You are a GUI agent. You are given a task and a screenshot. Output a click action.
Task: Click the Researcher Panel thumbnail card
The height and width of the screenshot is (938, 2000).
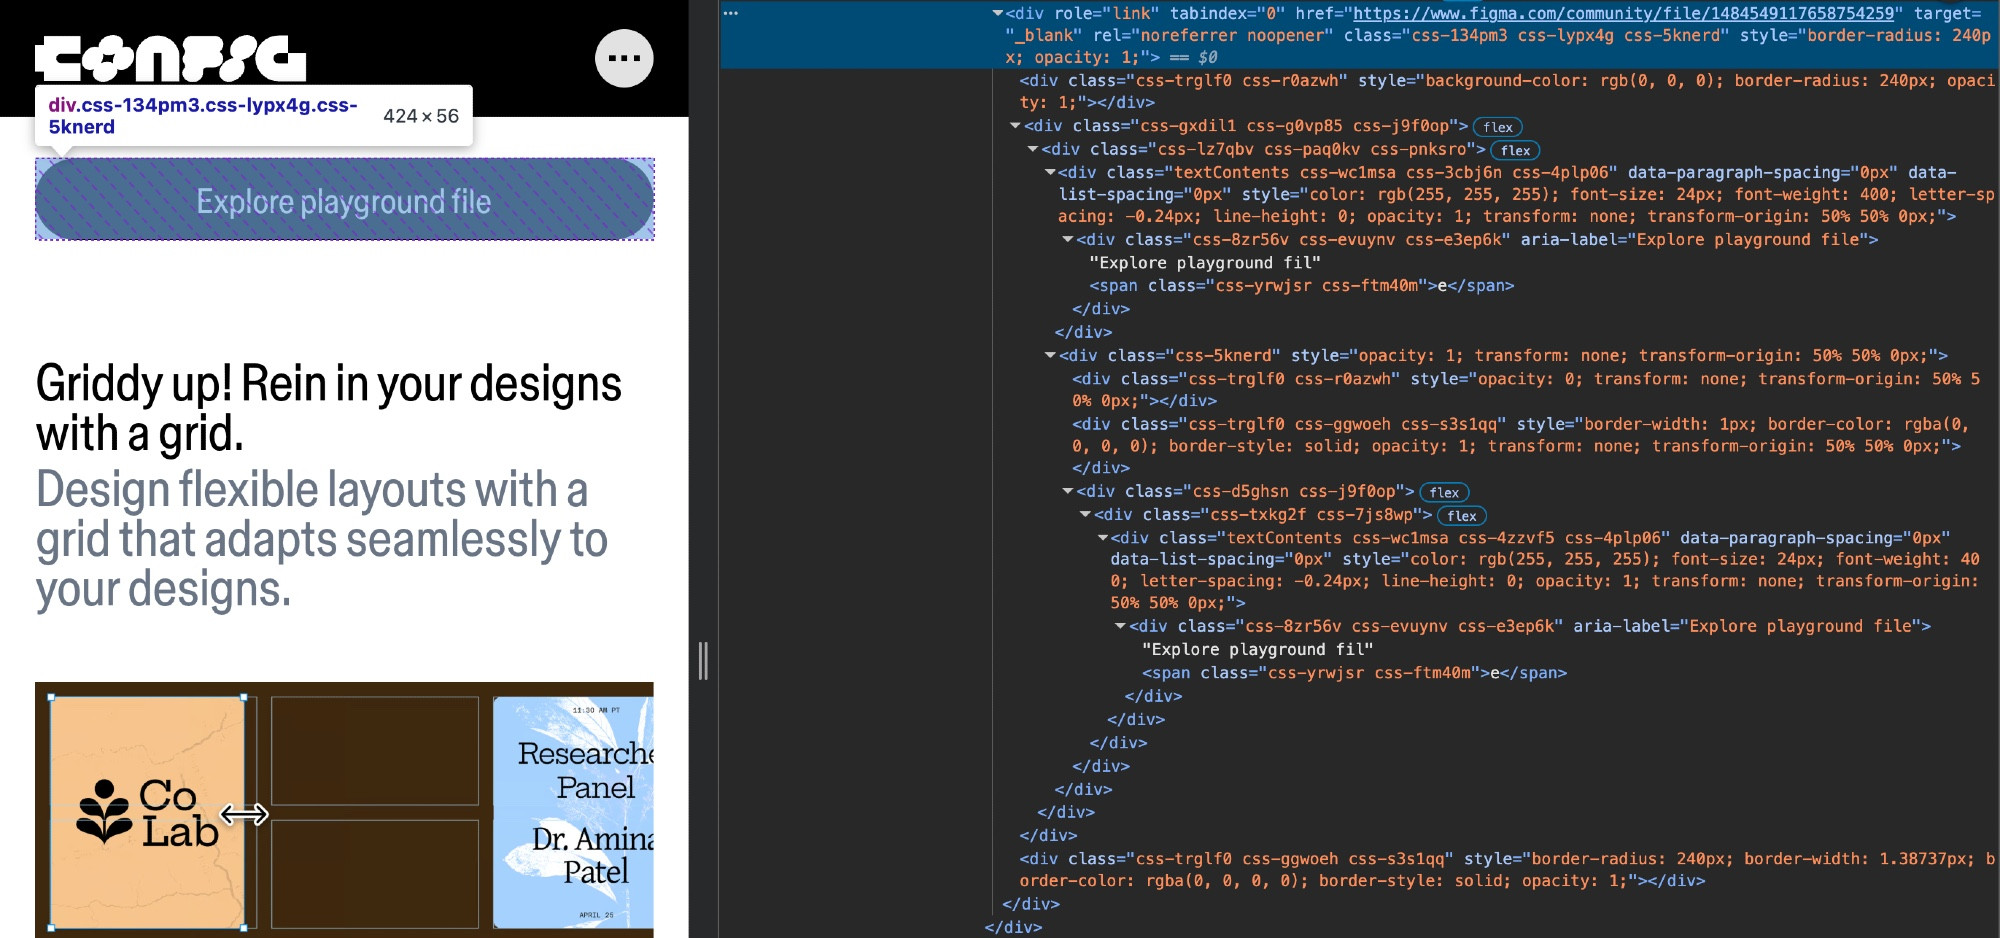click(x=573, y=812)
